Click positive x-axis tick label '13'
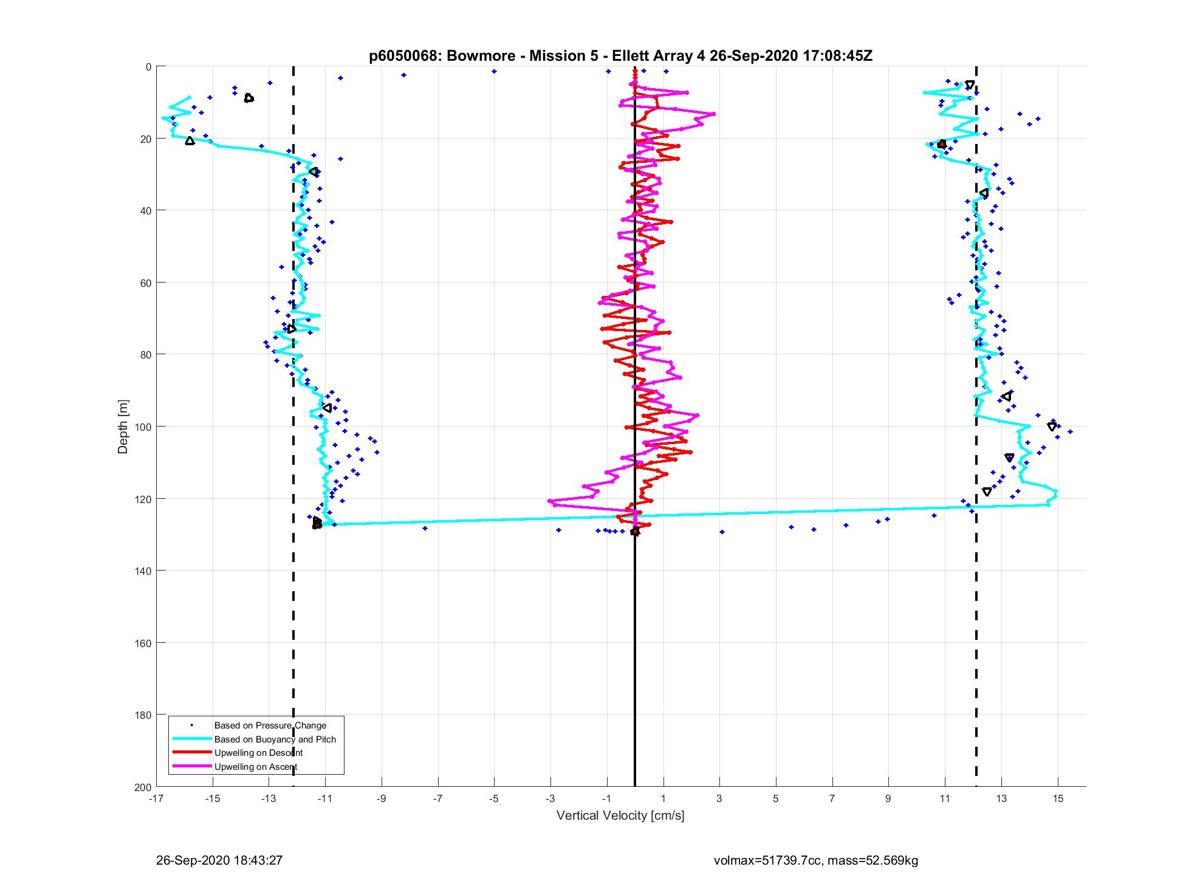 coord(1001,799)
